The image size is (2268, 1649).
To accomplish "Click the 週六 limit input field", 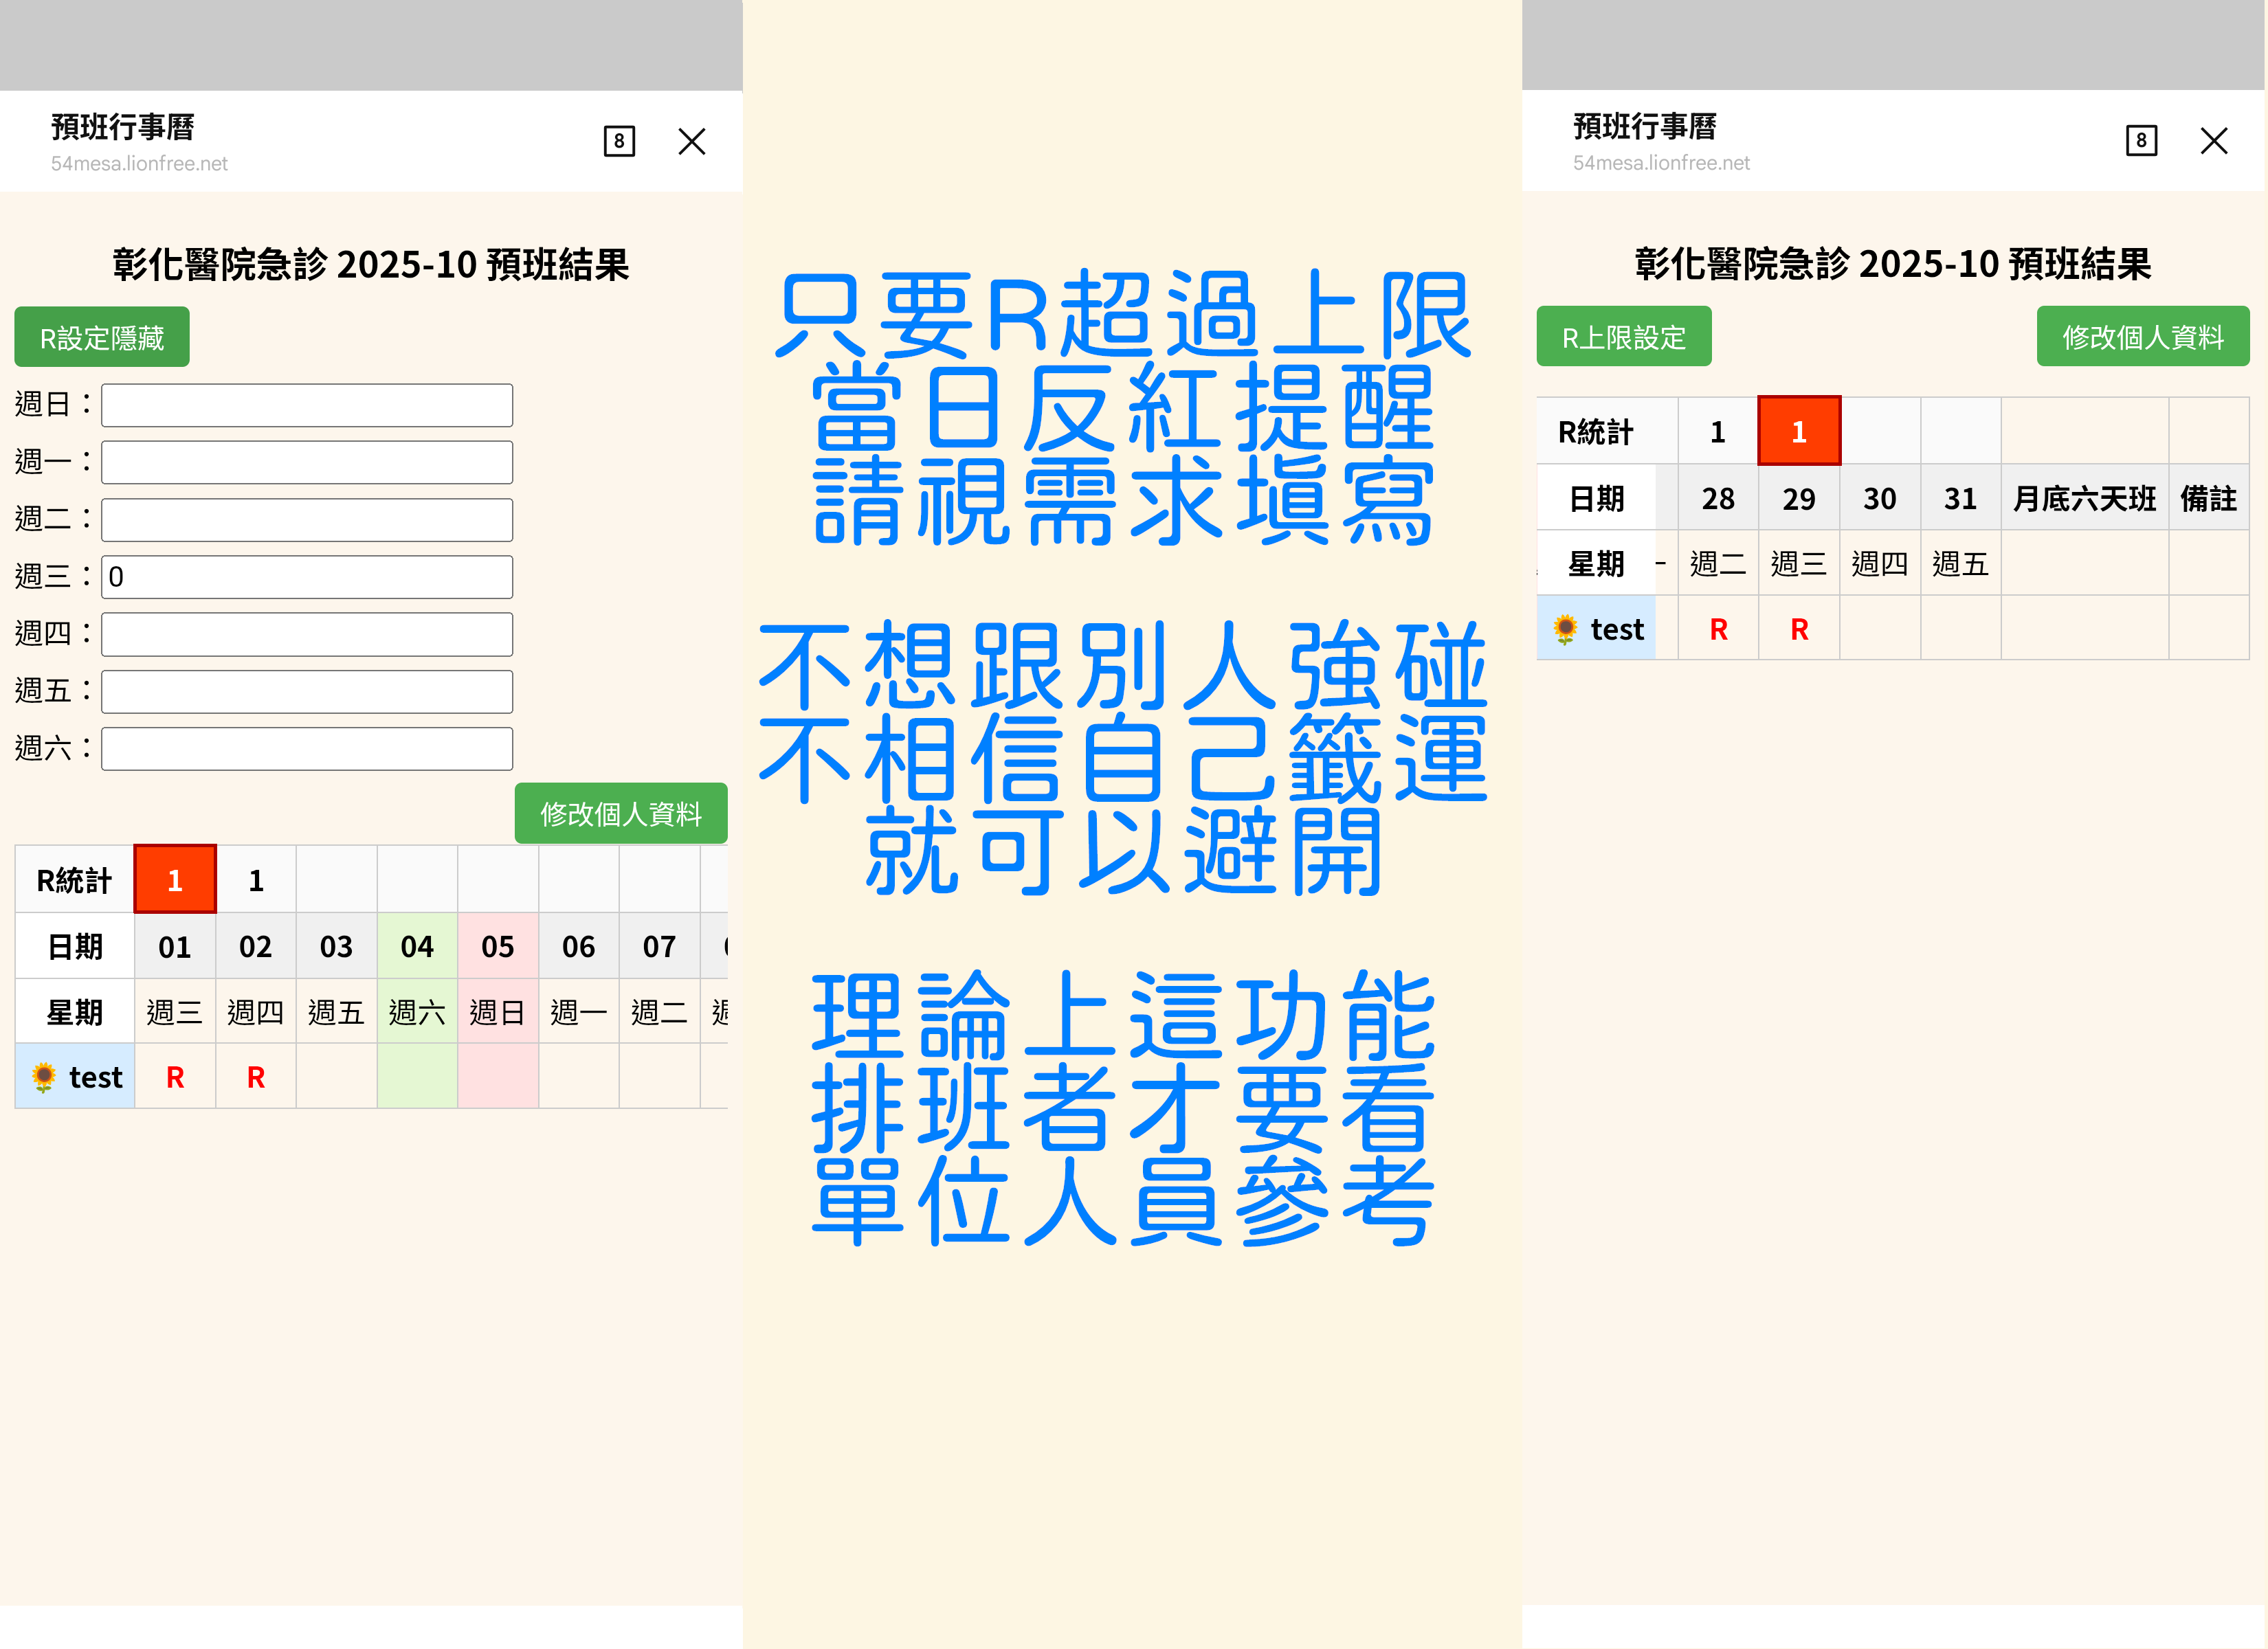I will click(x=307, y=749).
